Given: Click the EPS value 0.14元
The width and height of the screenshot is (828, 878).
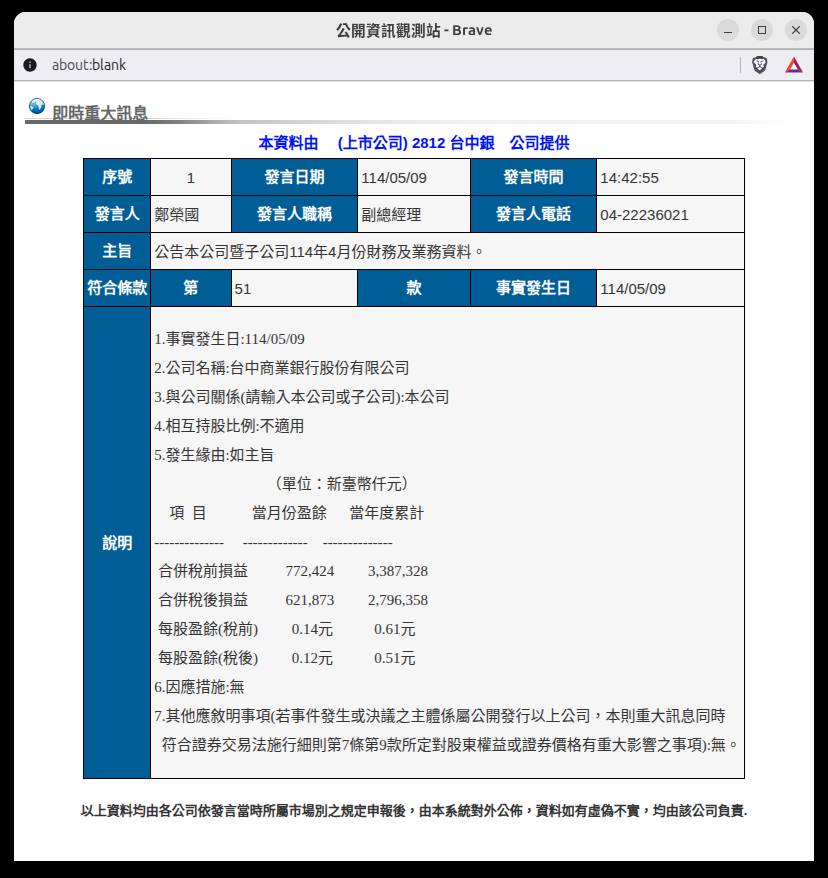Looking at the screenshot, I should 312,629.
